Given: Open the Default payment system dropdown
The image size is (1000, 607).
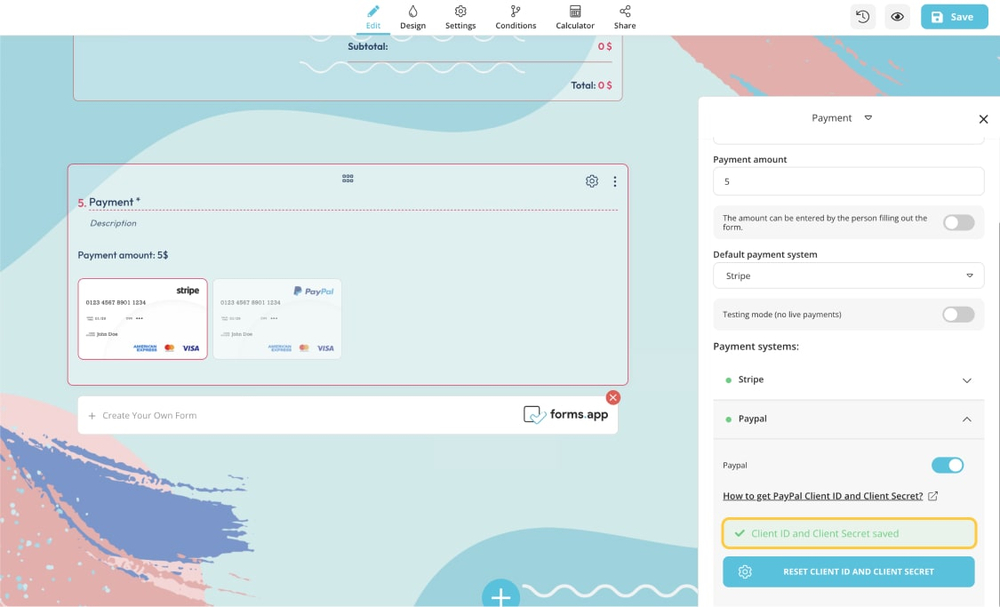Looking at the screenshot, I should click(x=848, y=276).
